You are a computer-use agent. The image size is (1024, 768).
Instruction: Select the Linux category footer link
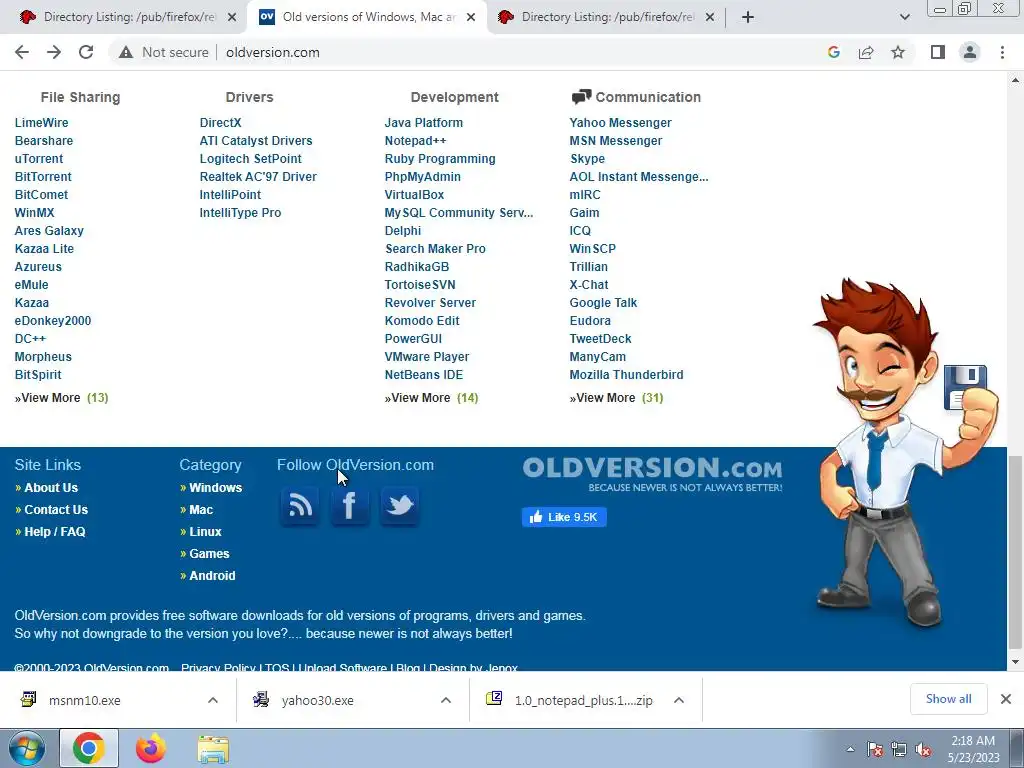tap(205, 532)
